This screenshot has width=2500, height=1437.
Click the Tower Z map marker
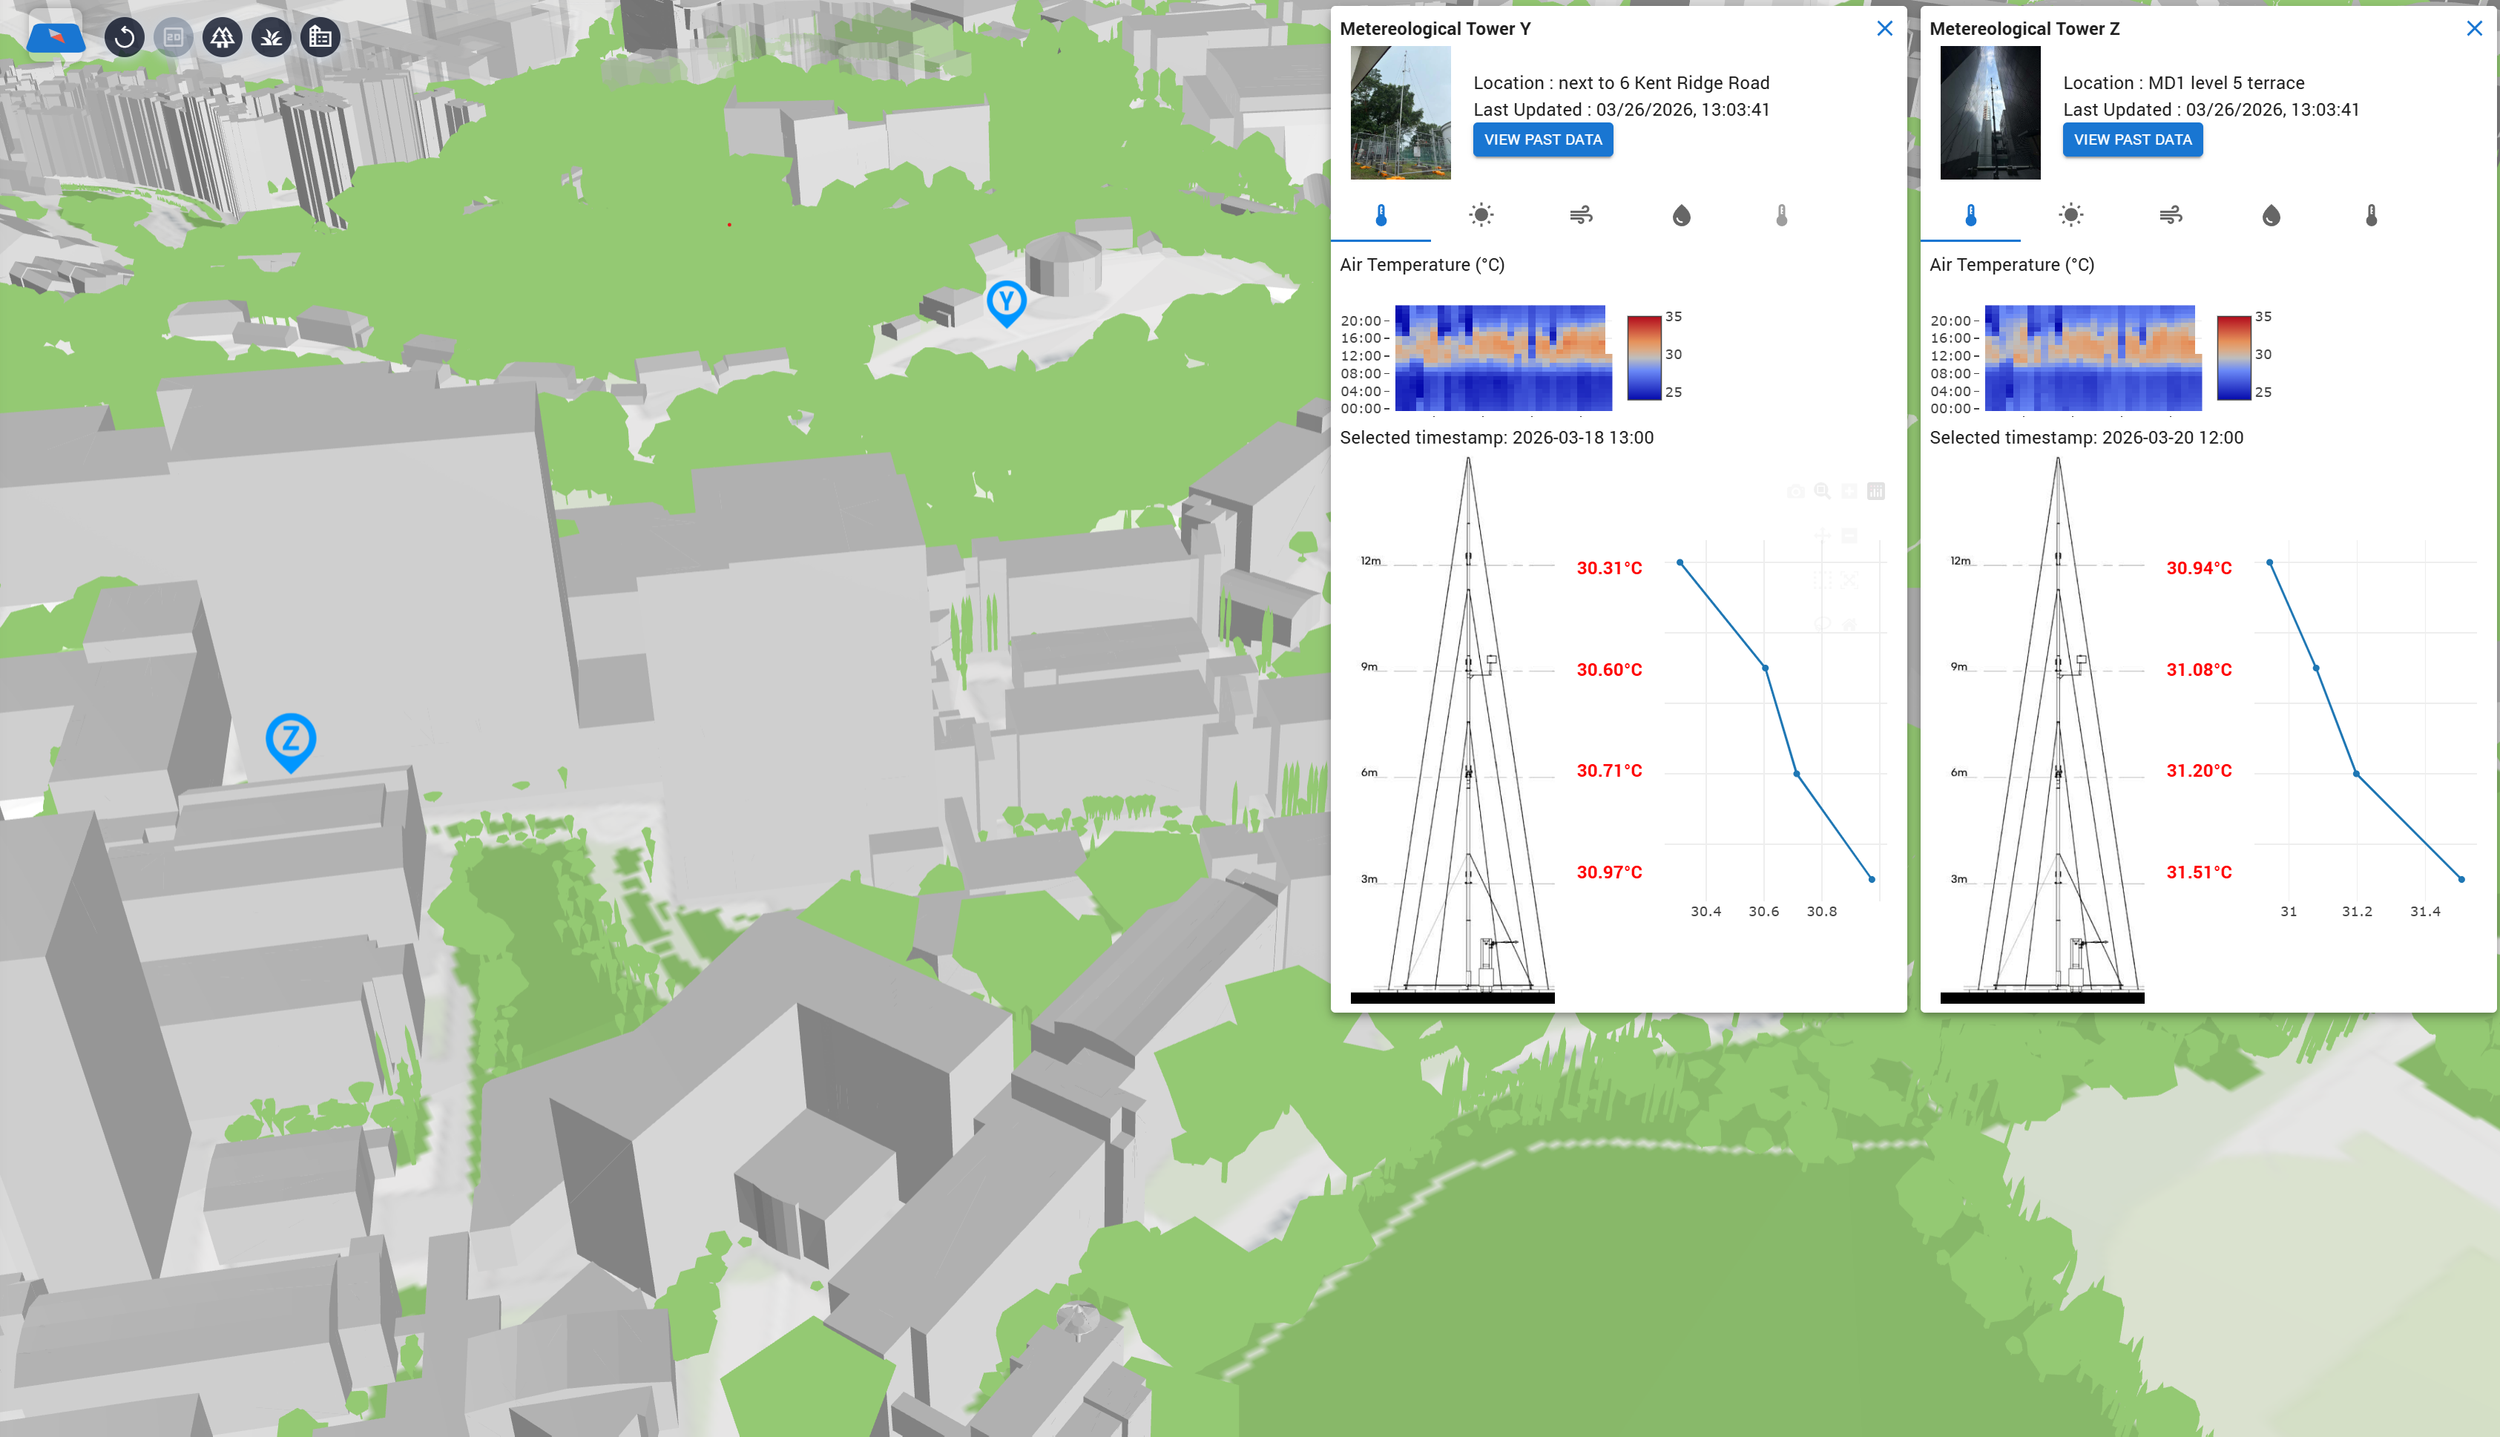(x=291, y=740)
